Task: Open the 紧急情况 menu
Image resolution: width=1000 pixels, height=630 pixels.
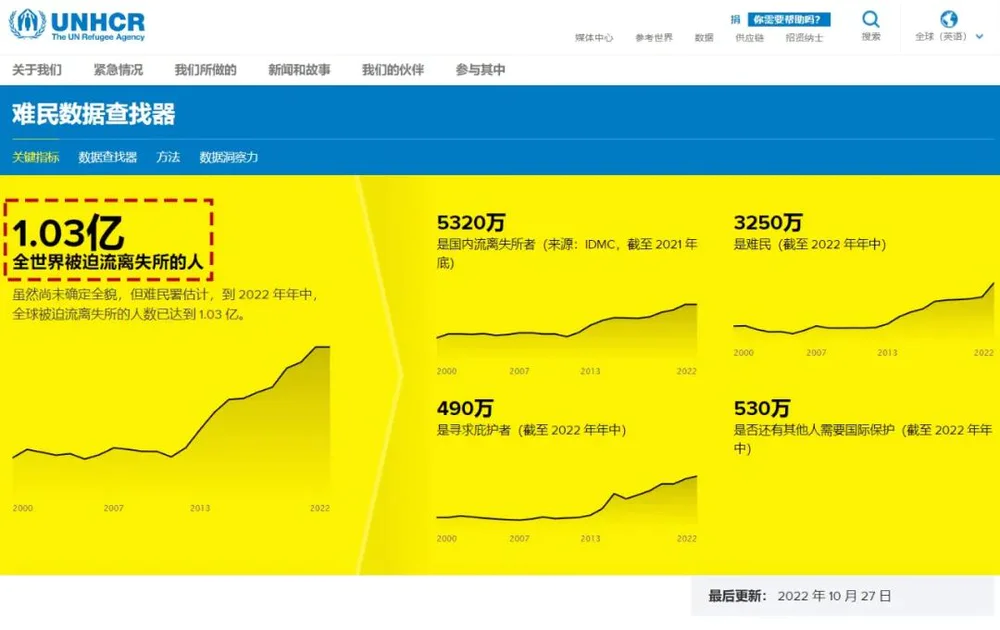Action: tap(118, 70)
